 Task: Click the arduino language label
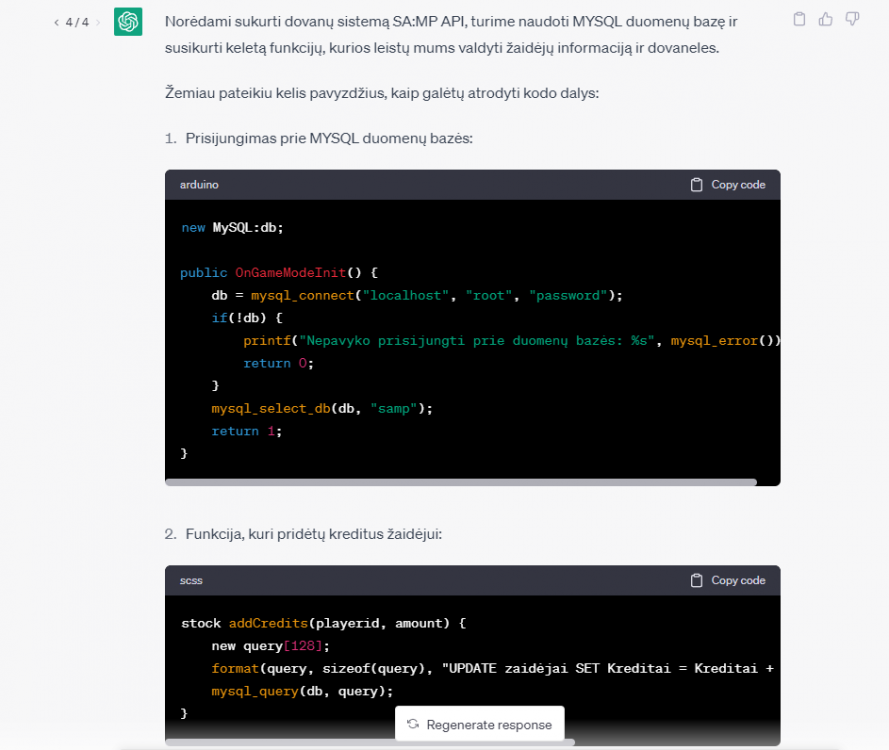[199, 185]
